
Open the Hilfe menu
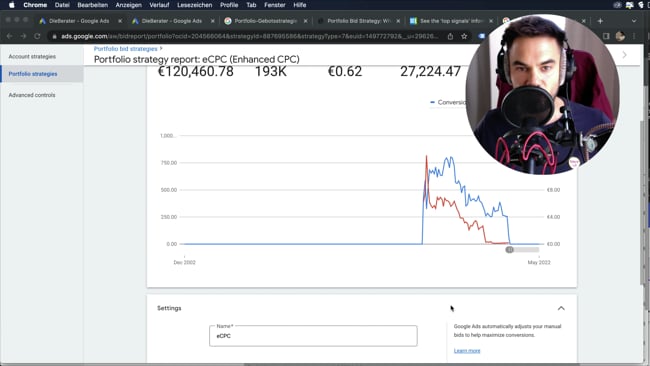pos(300,5)
